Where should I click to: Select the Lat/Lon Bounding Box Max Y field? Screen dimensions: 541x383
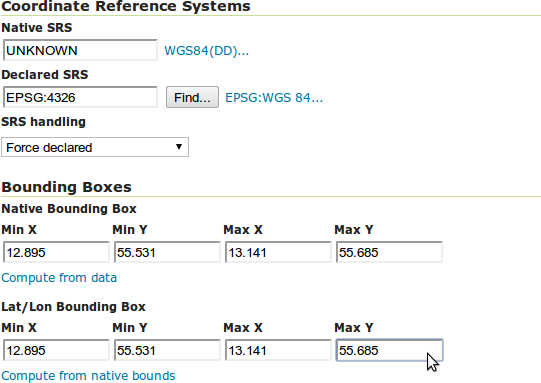[x=389, y=350]
